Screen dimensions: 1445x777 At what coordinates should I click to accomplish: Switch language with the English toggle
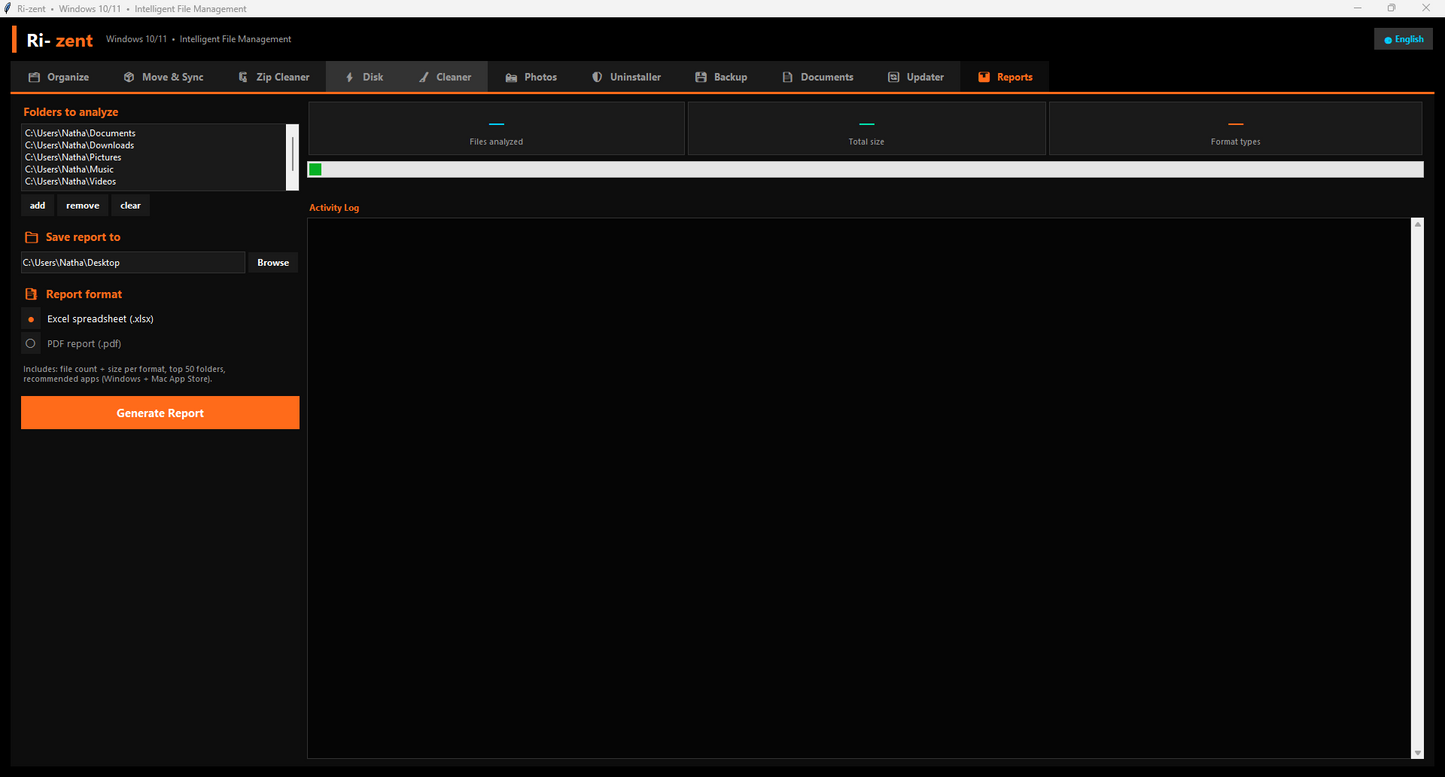tap(1404, 40)
